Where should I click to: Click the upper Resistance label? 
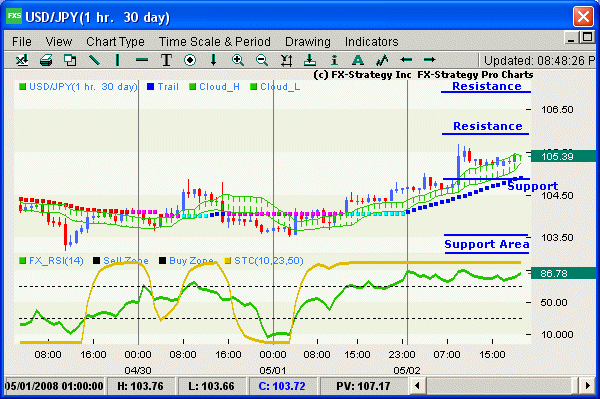pyautogui.click(x=486, y=86)
